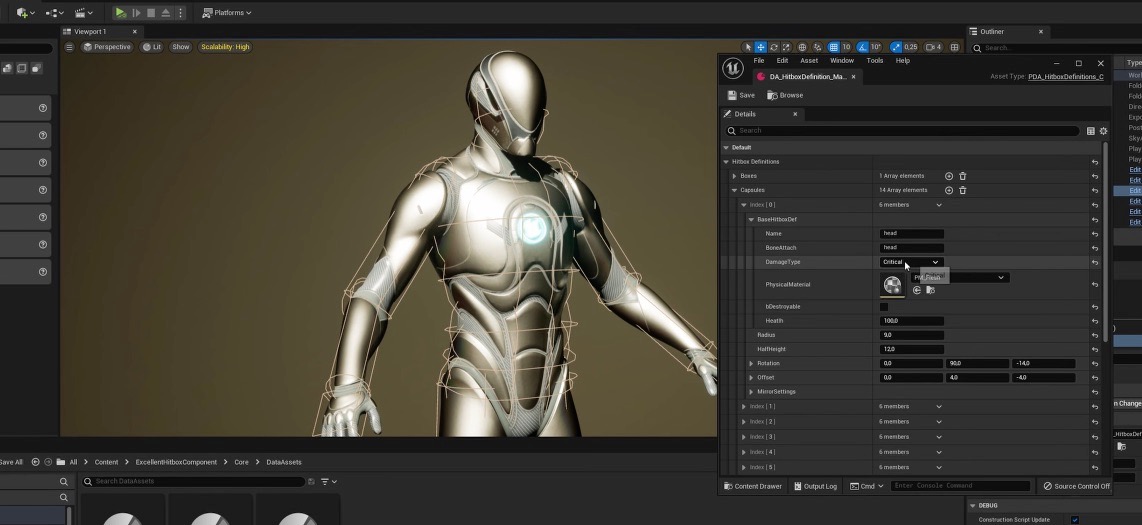Open the Output Log
1142x525 pixels.
(816, 486)
